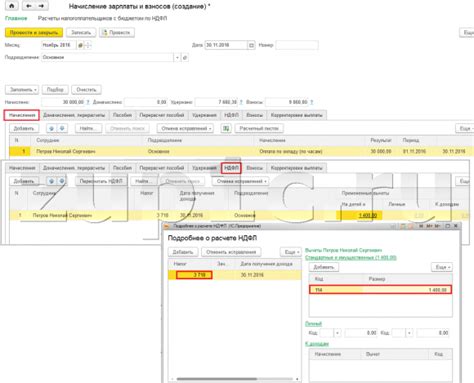Move row down in the Начисления tab toolbar
The image size is (474, 383).
coord(62,128)
